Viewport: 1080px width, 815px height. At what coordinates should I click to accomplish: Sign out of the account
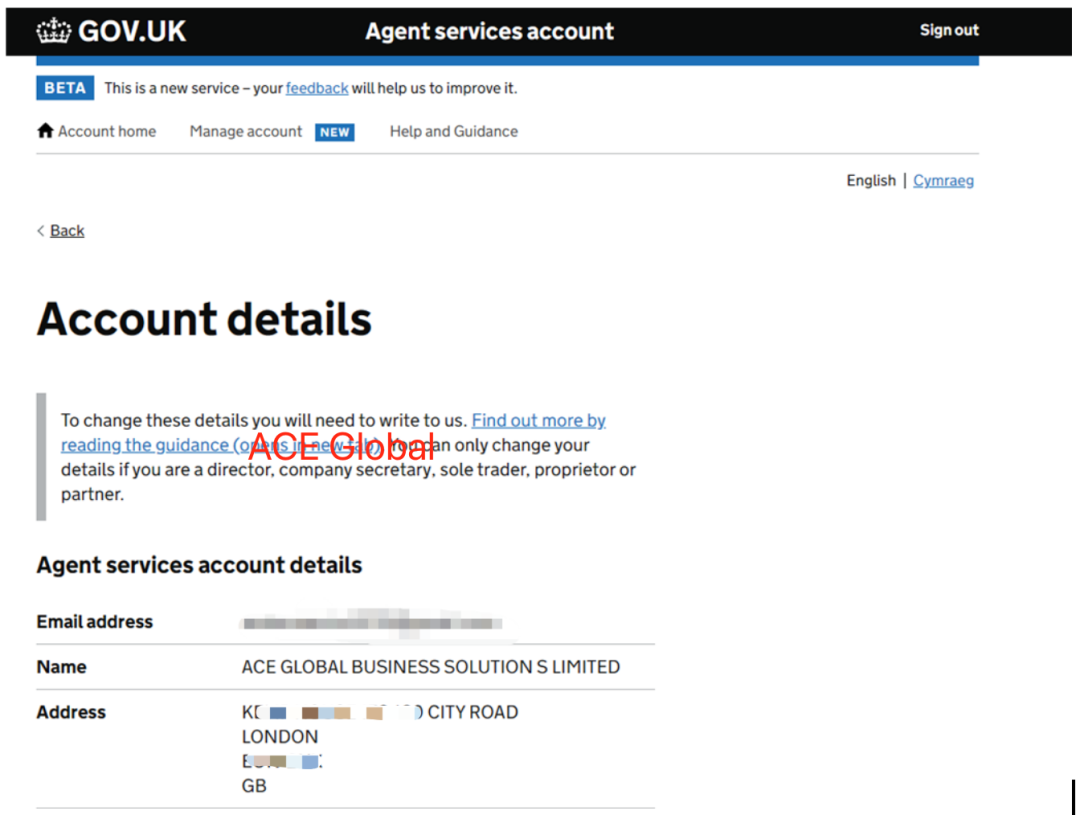click(x=949, y=30)
